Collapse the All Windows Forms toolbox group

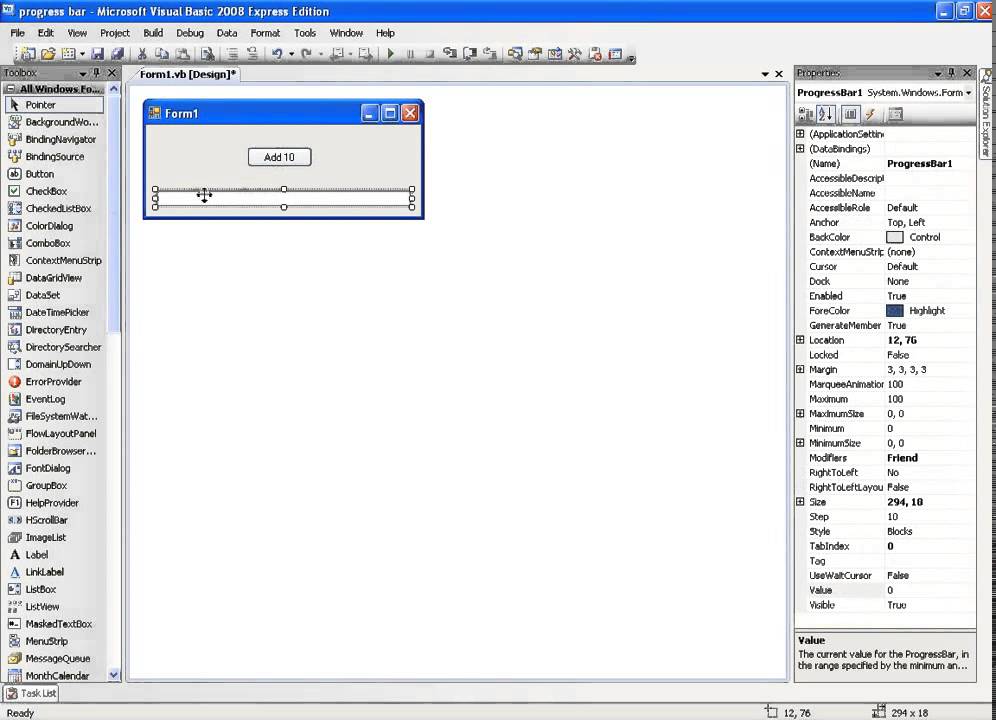(x=11, y=89)
